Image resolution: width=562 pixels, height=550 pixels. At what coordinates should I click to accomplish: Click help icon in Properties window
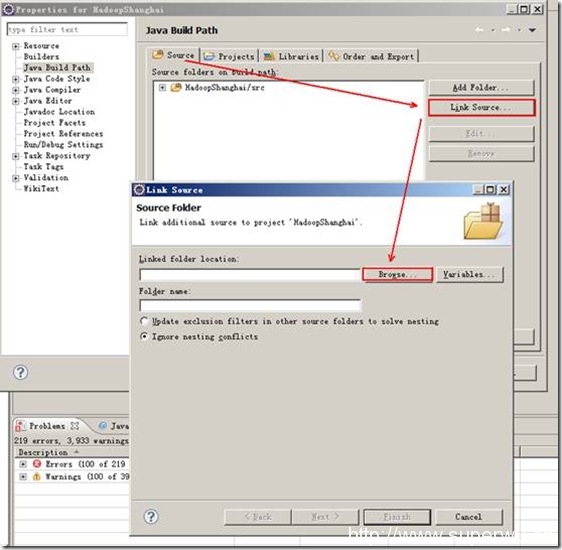20,372
